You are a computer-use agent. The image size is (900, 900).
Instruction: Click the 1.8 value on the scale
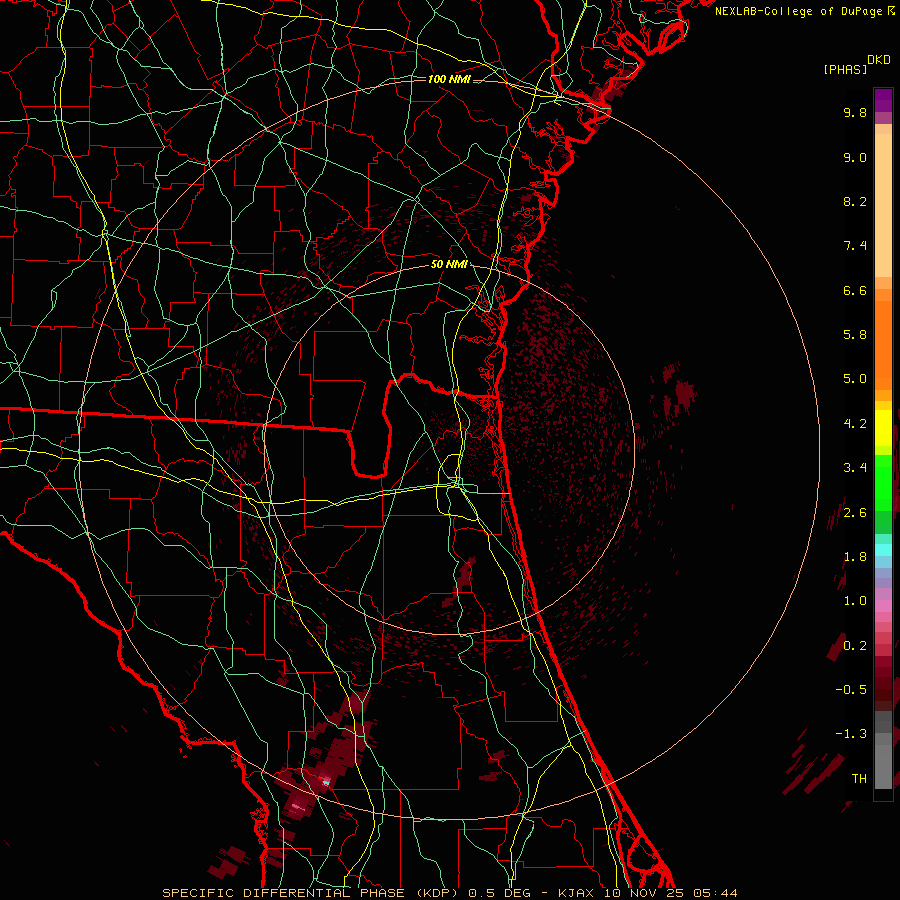pyautogui.click(x=855, y=557)
